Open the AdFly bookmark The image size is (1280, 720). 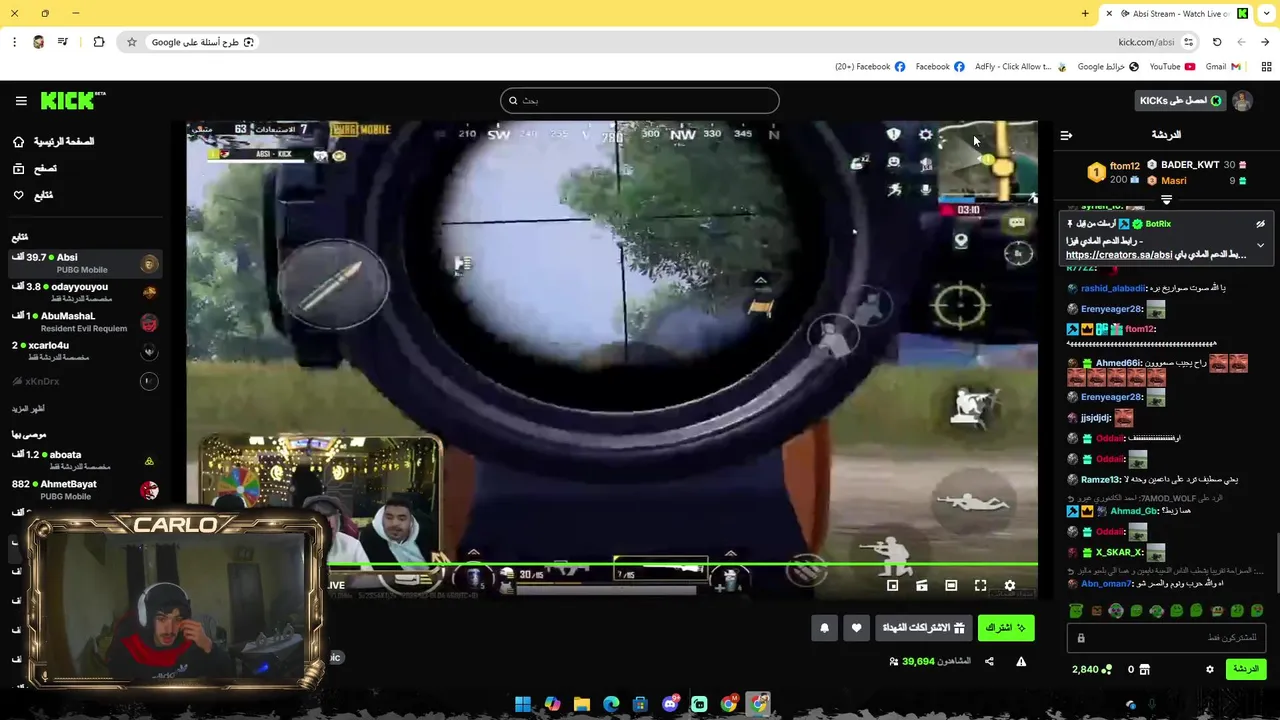1020,67
